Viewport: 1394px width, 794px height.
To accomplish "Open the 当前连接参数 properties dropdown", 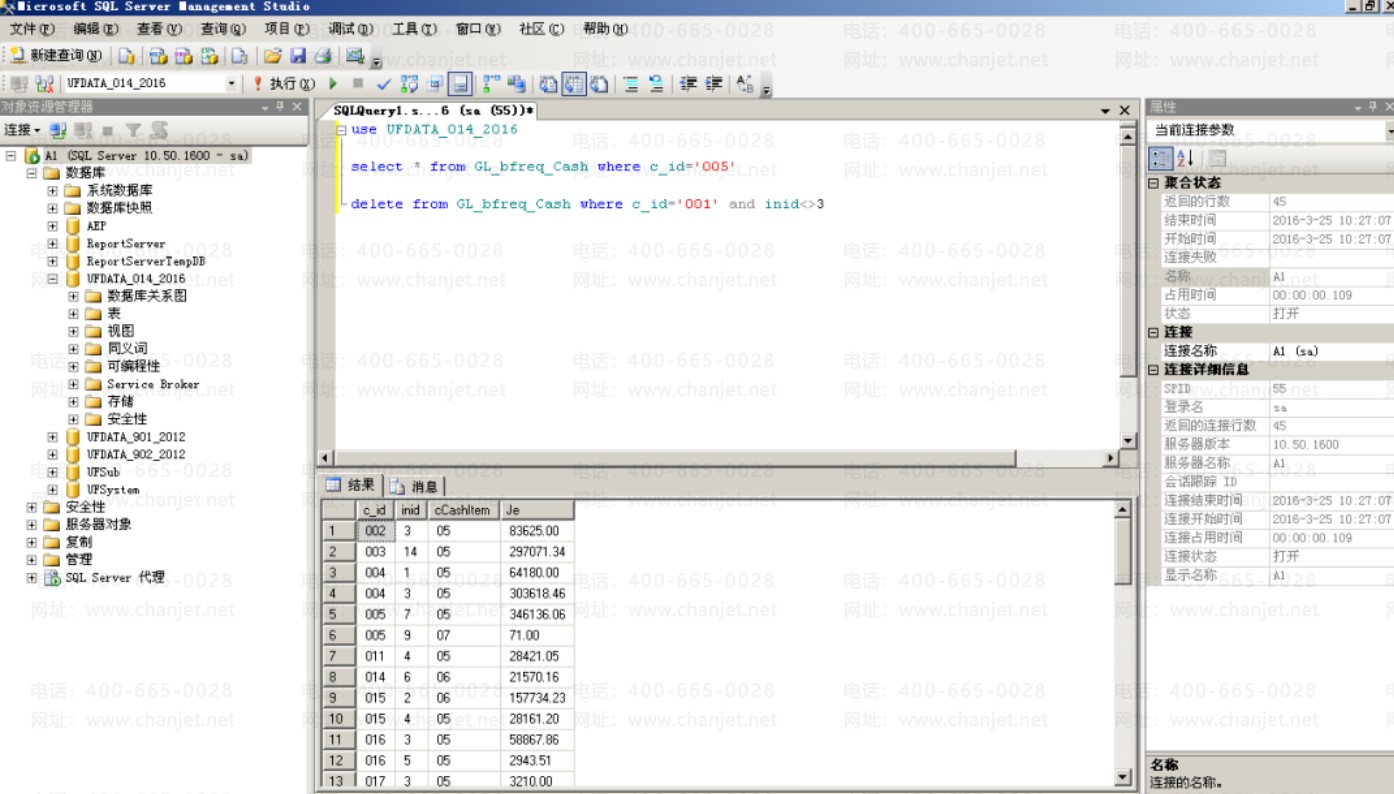I will tap(1388, 130).
